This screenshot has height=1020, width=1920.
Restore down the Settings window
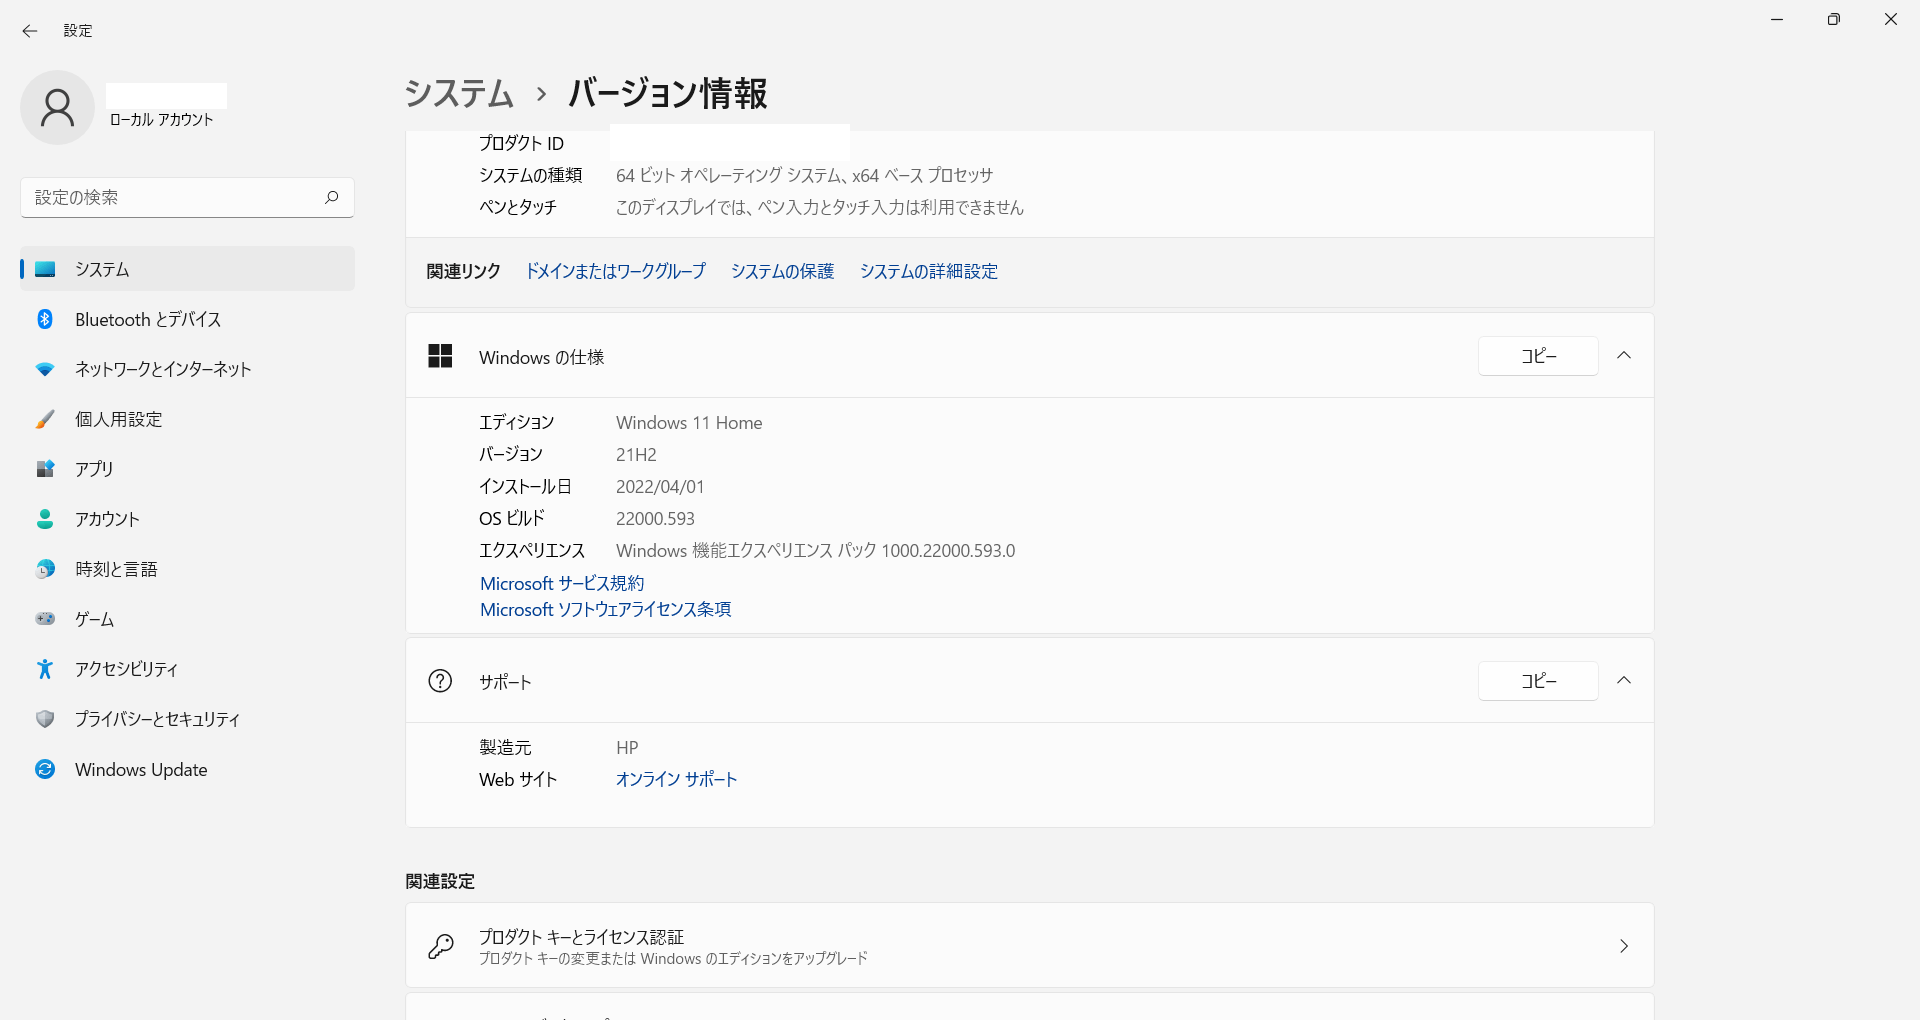1834,19
